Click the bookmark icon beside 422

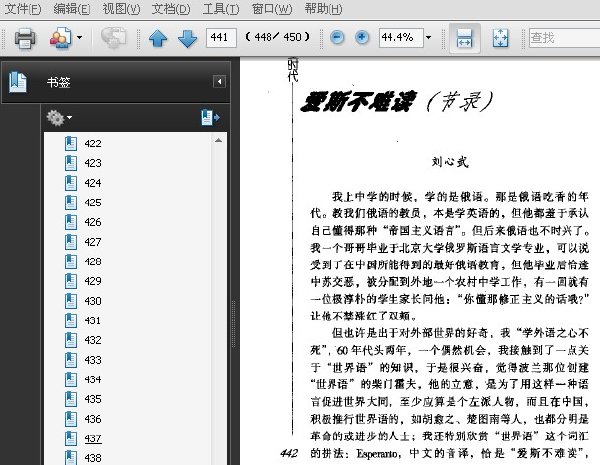point(71,144)
